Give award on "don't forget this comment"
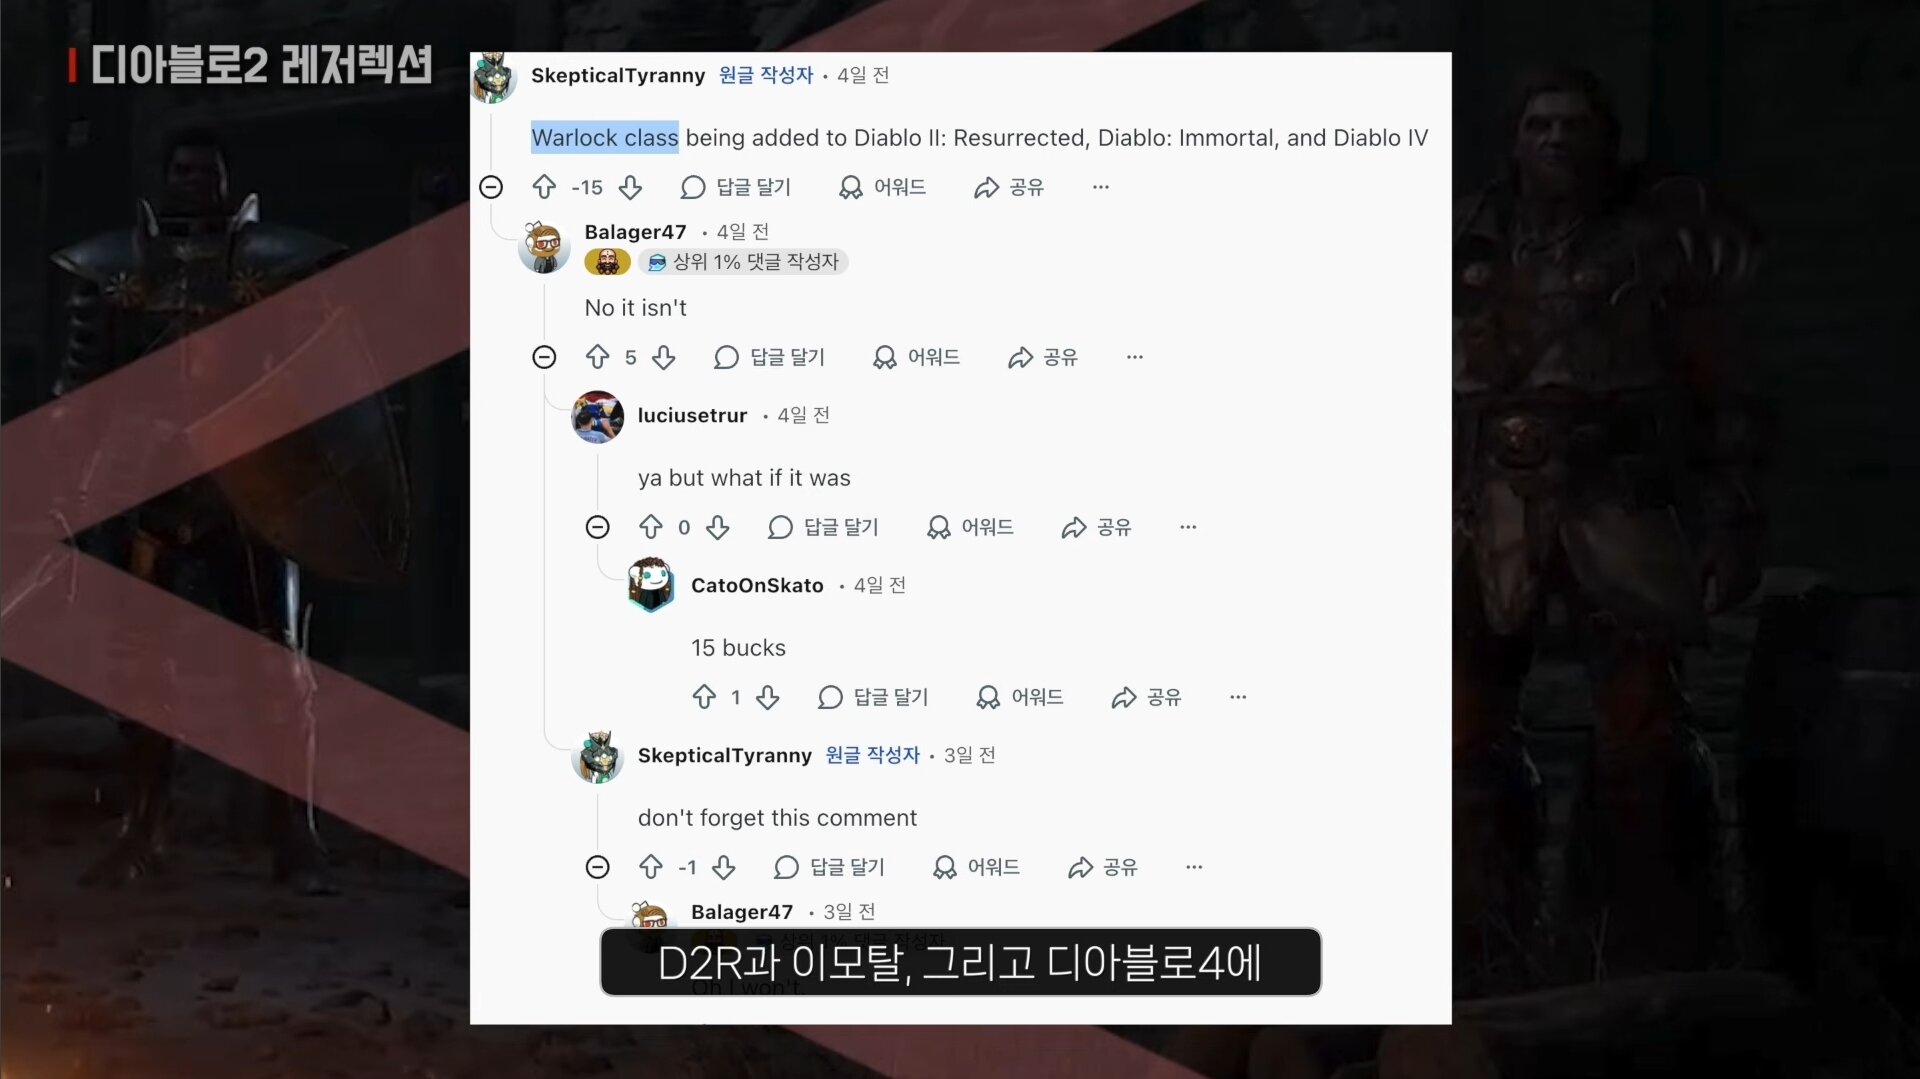This screenshot has width=1920, height=1079. [976, 867]
